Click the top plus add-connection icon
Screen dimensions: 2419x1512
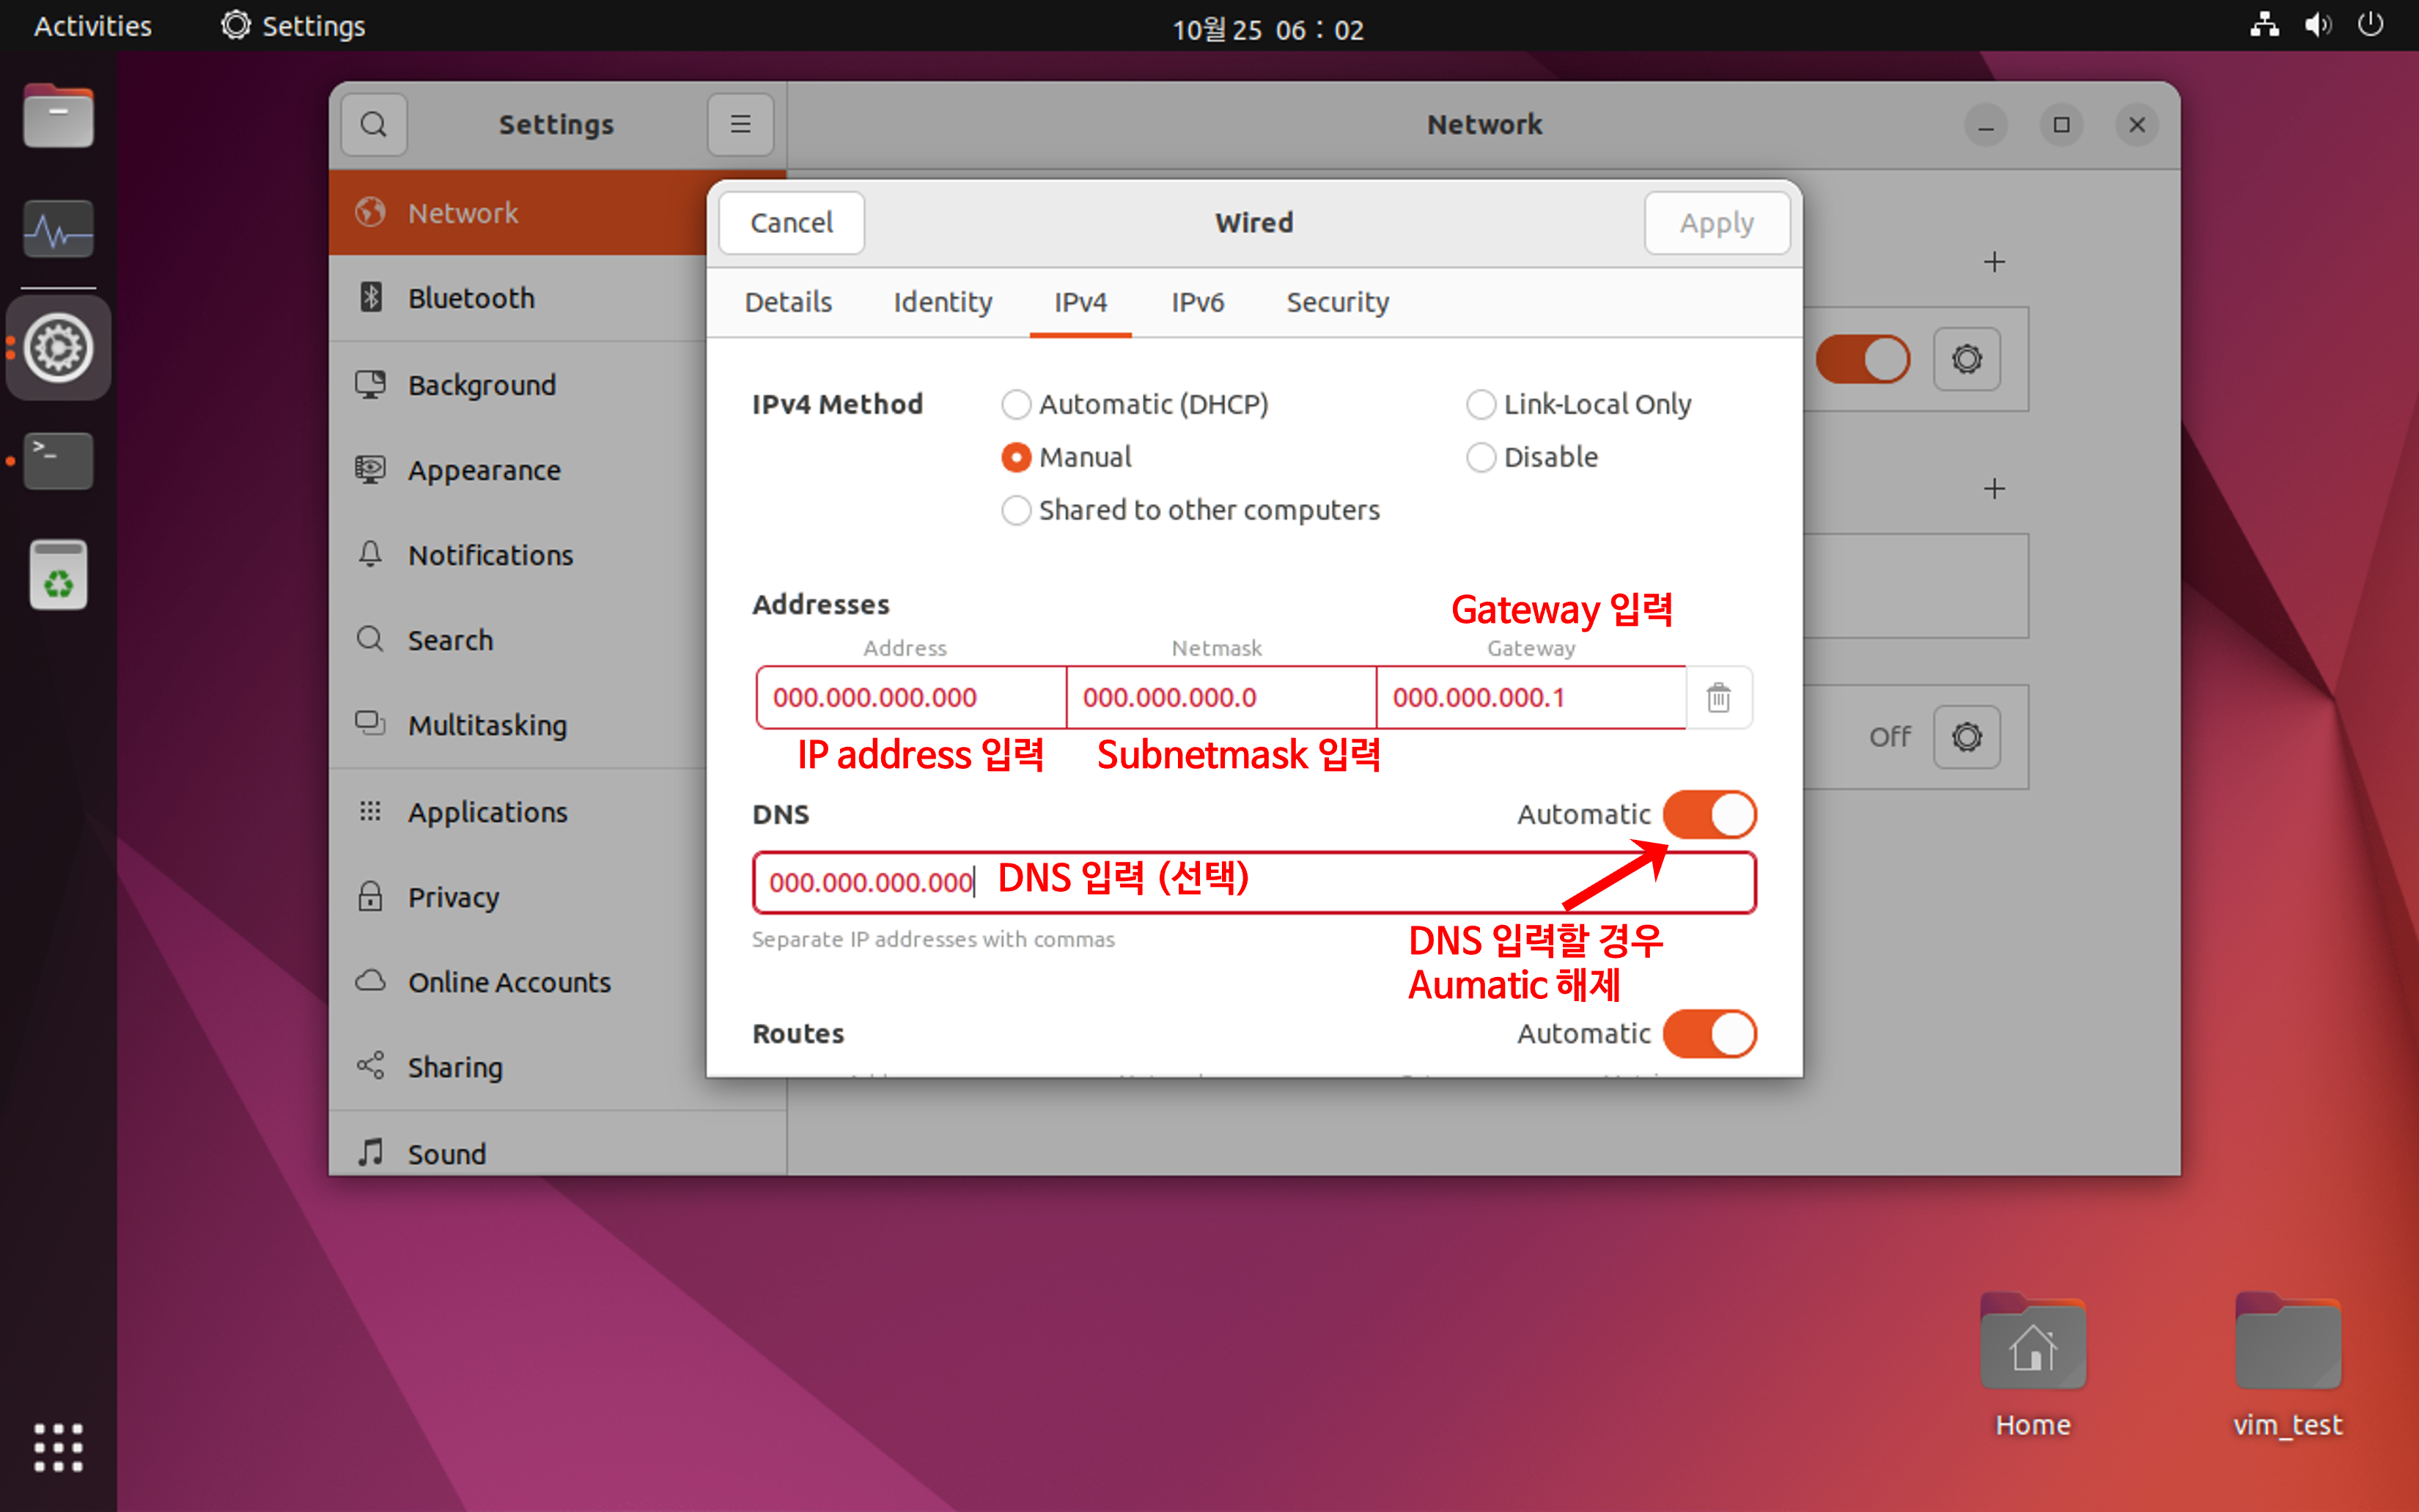(1994, 262)
